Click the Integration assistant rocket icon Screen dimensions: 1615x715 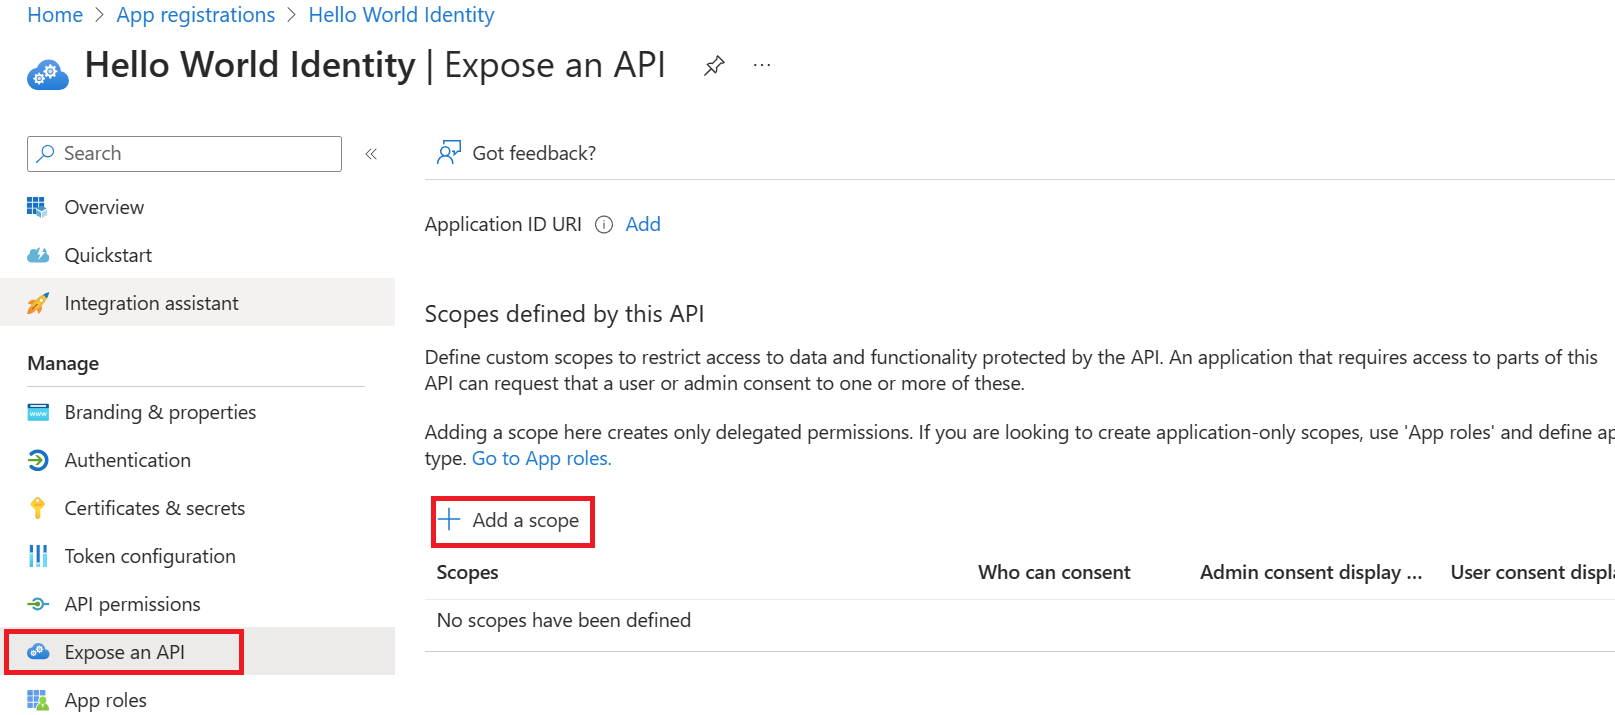(38, 303)
